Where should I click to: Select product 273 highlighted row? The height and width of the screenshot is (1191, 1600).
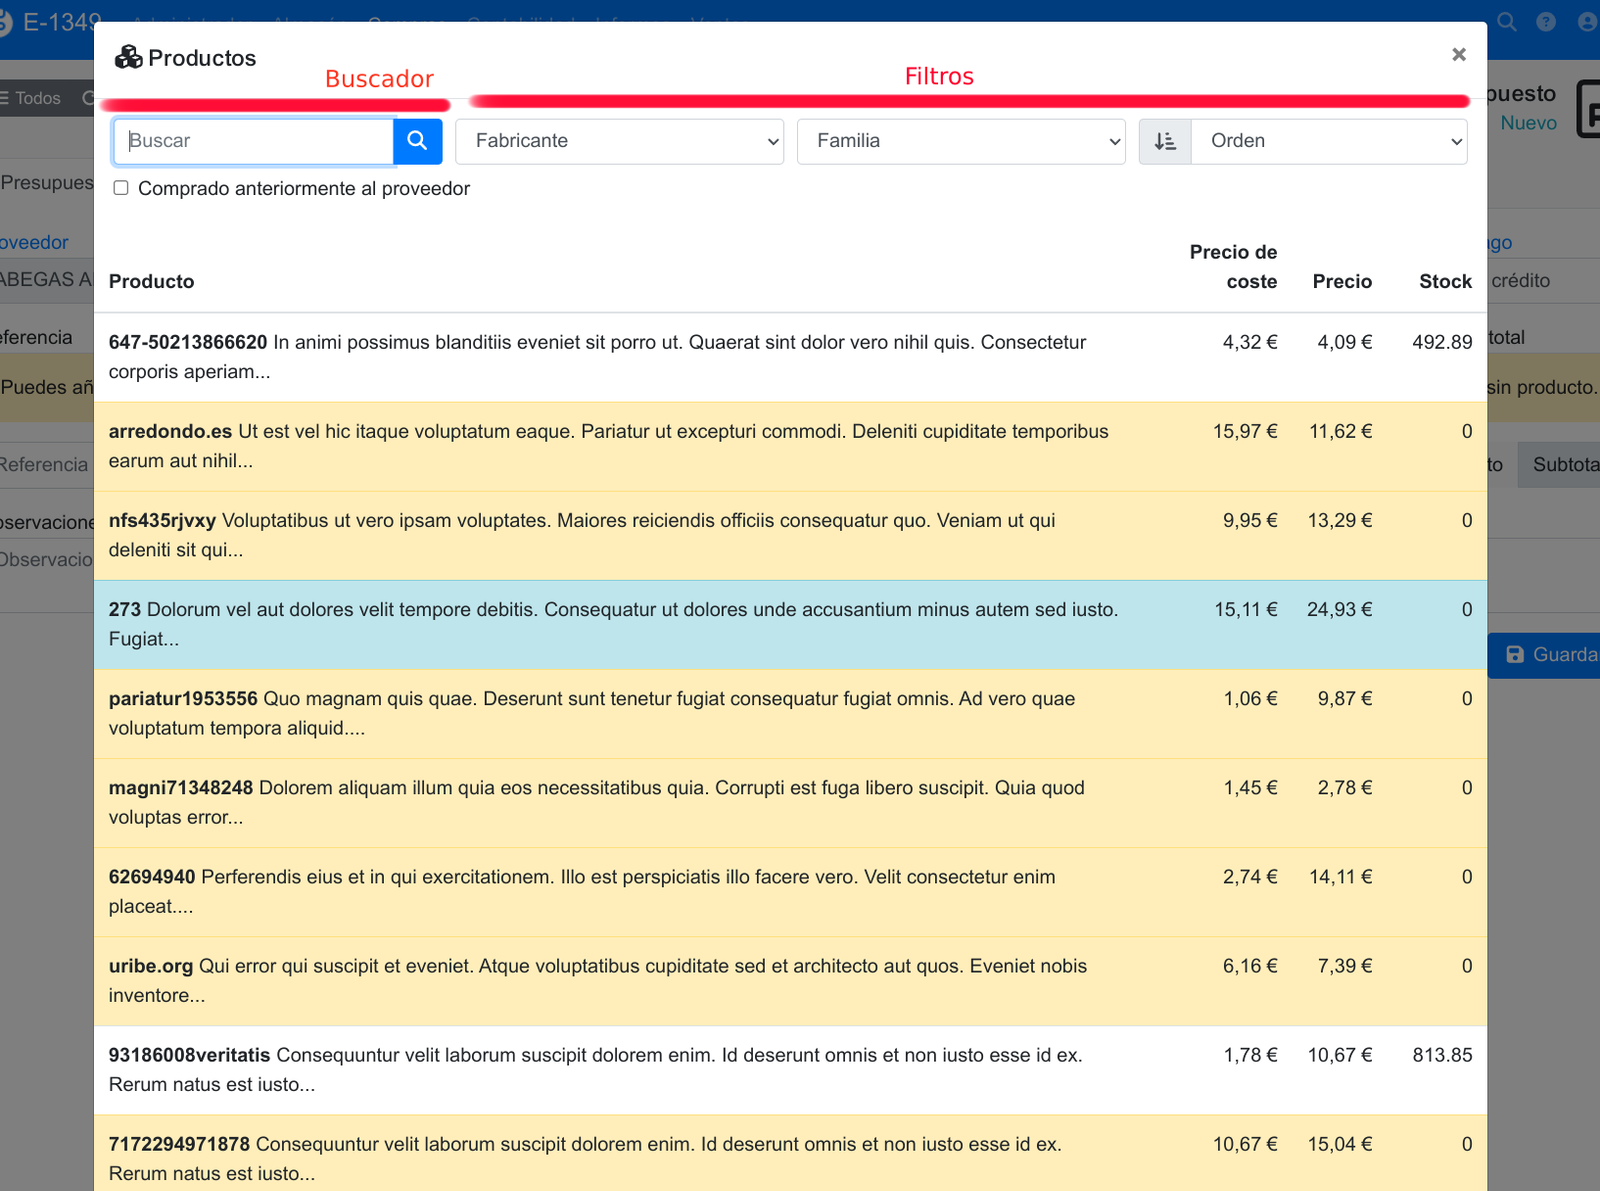pyautogui.click(x=790, y=624)
